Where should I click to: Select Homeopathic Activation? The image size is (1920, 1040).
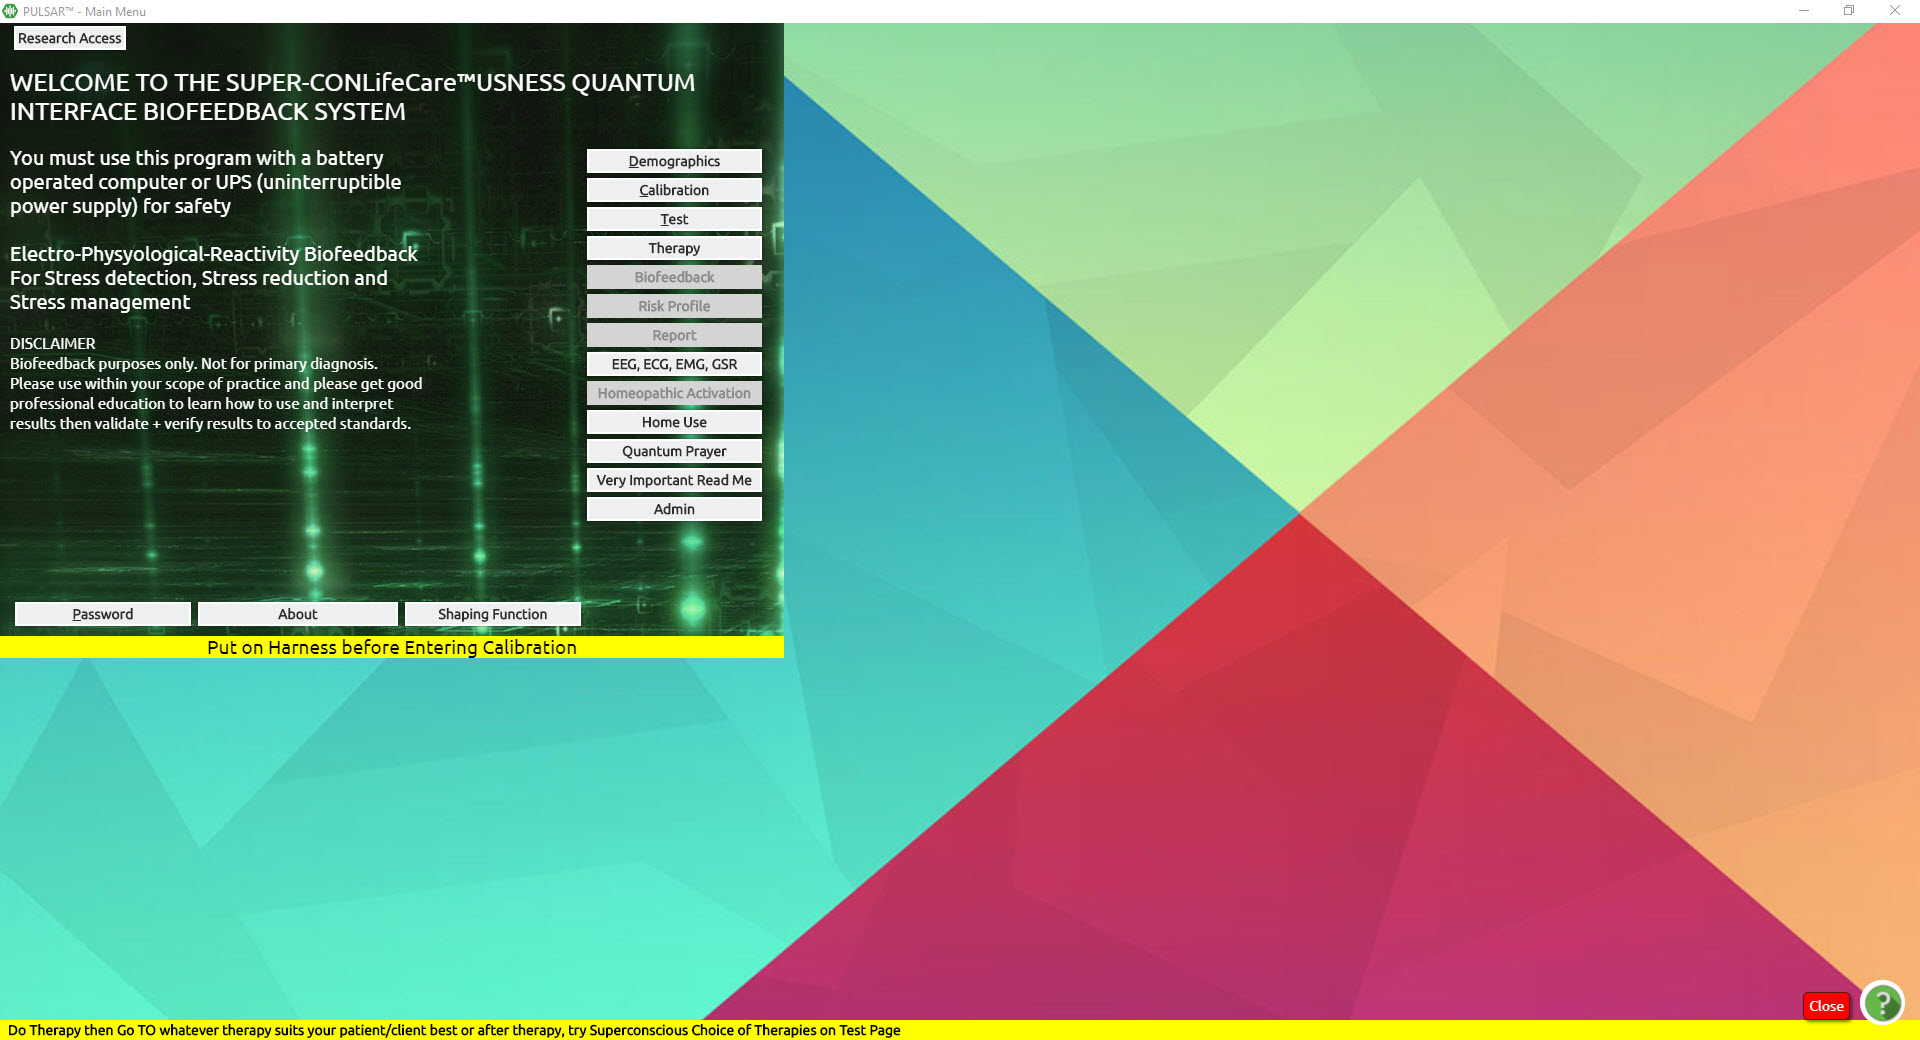[674, 393]
